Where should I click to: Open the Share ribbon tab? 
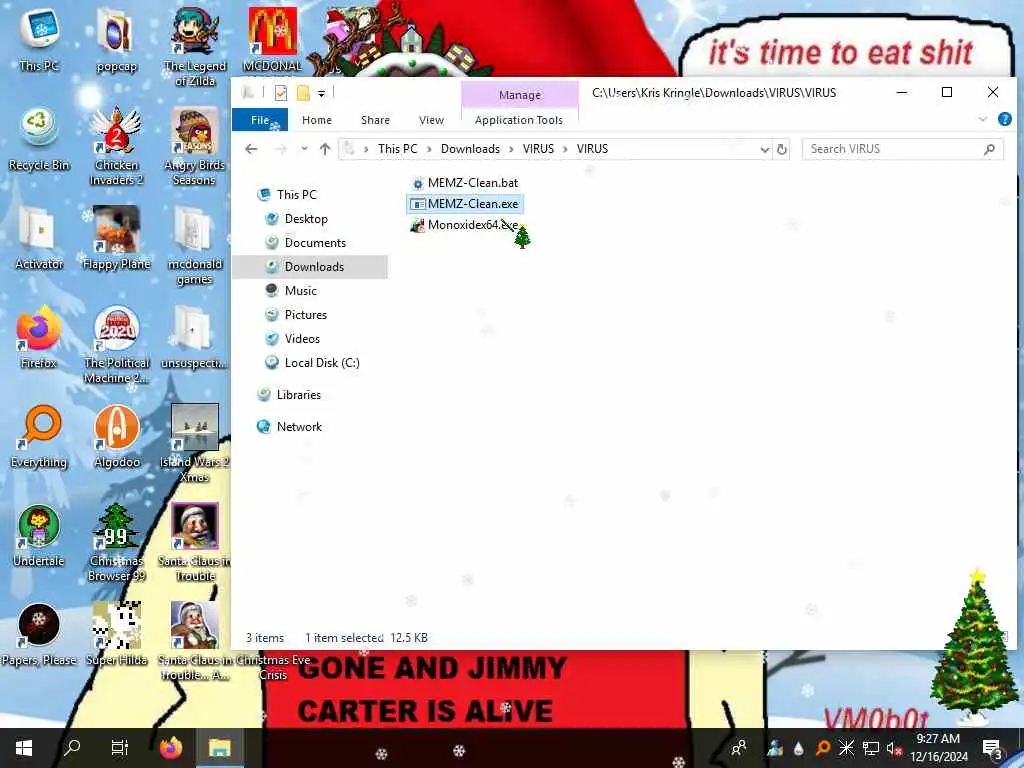point(375,120)
